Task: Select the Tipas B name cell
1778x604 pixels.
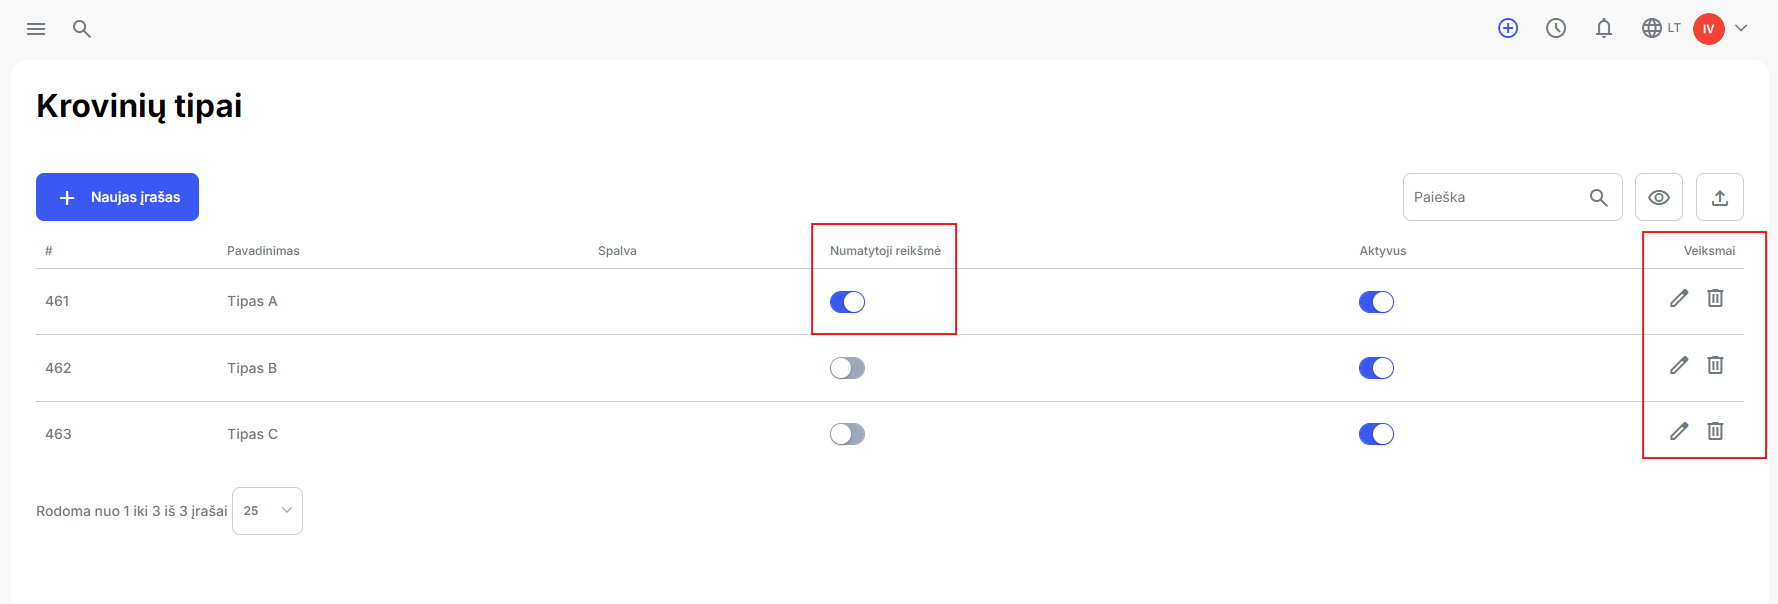Action: coord(252,368)
